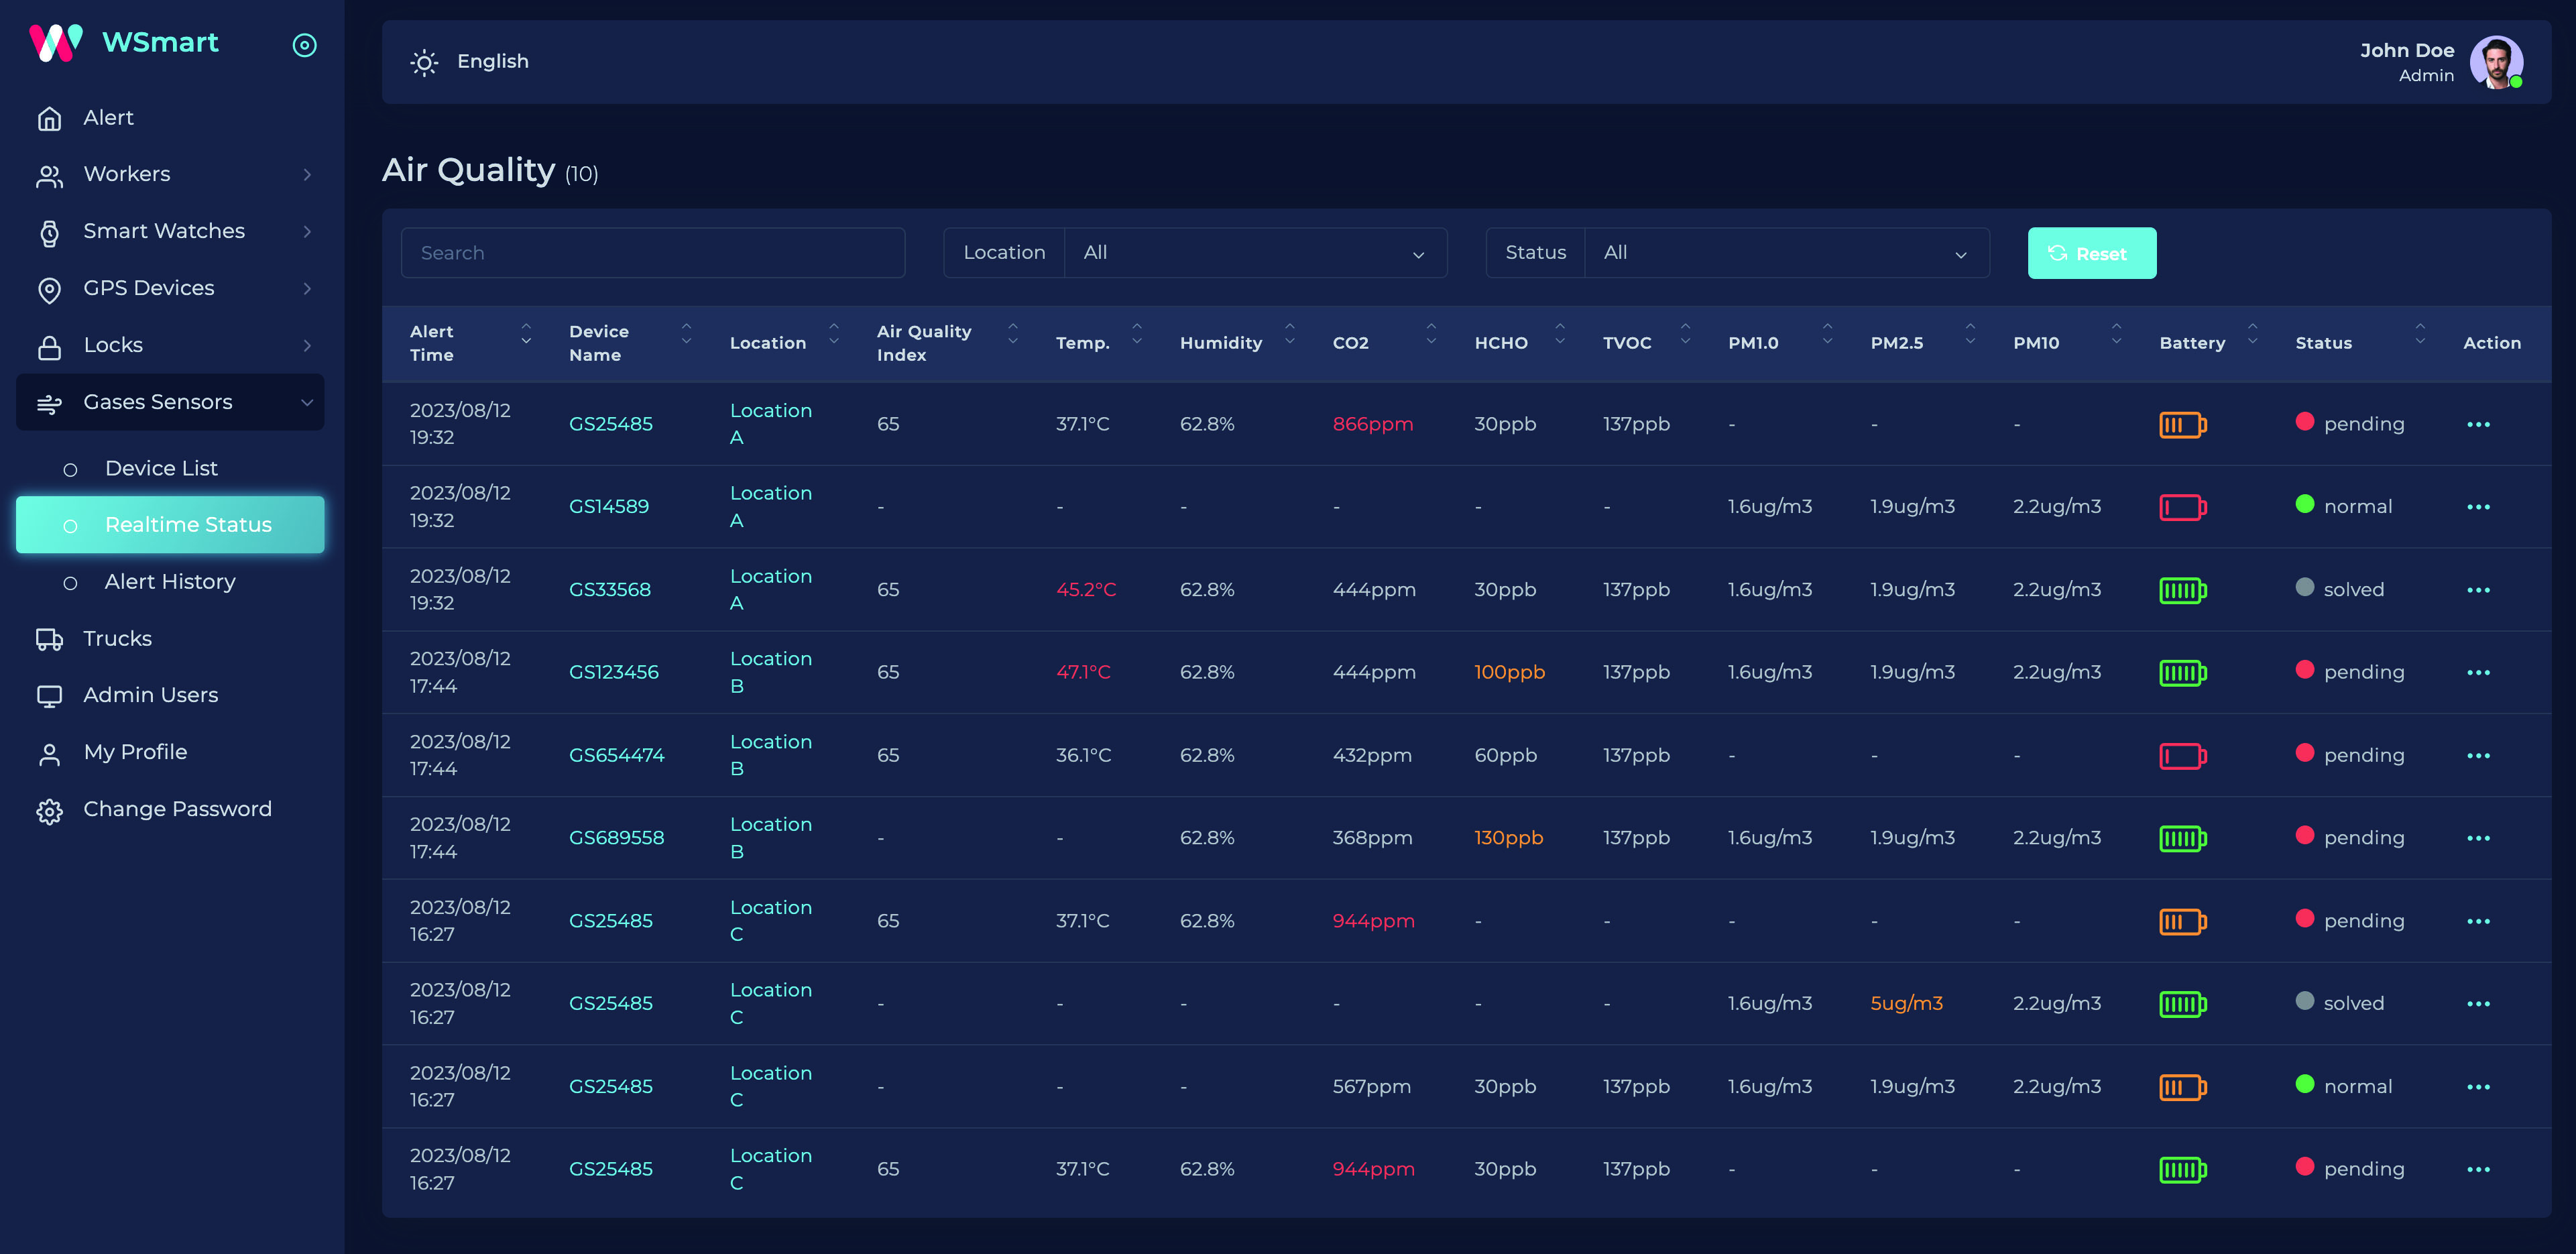
Task: Focus the Search input field
Action: tap(653, 253)
